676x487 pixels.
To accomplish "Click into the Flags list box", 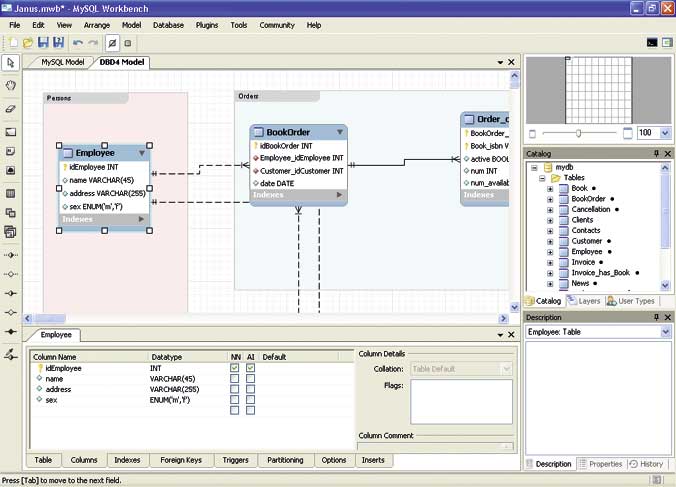I will (462, 402).
